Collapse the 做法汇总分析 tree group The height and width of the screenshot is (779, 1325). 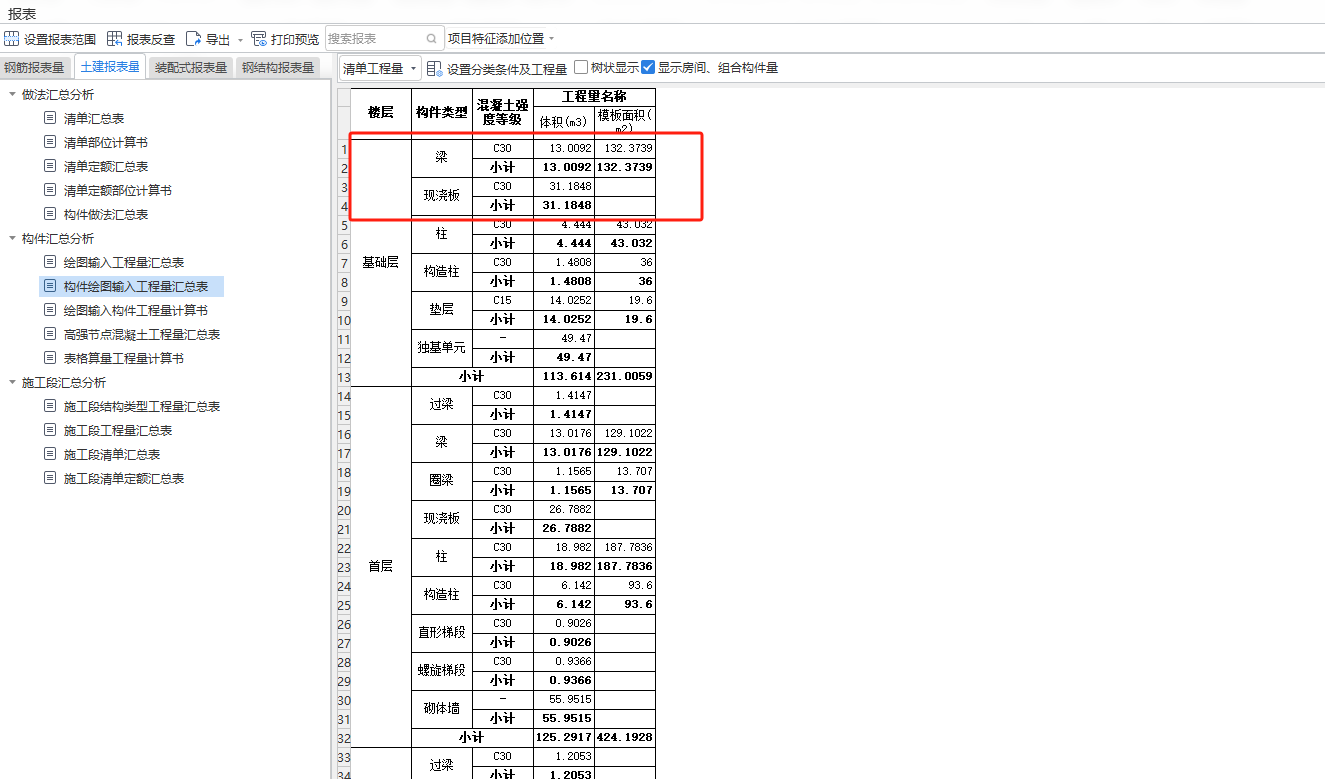pyautogui.click(x=12, y=94)
